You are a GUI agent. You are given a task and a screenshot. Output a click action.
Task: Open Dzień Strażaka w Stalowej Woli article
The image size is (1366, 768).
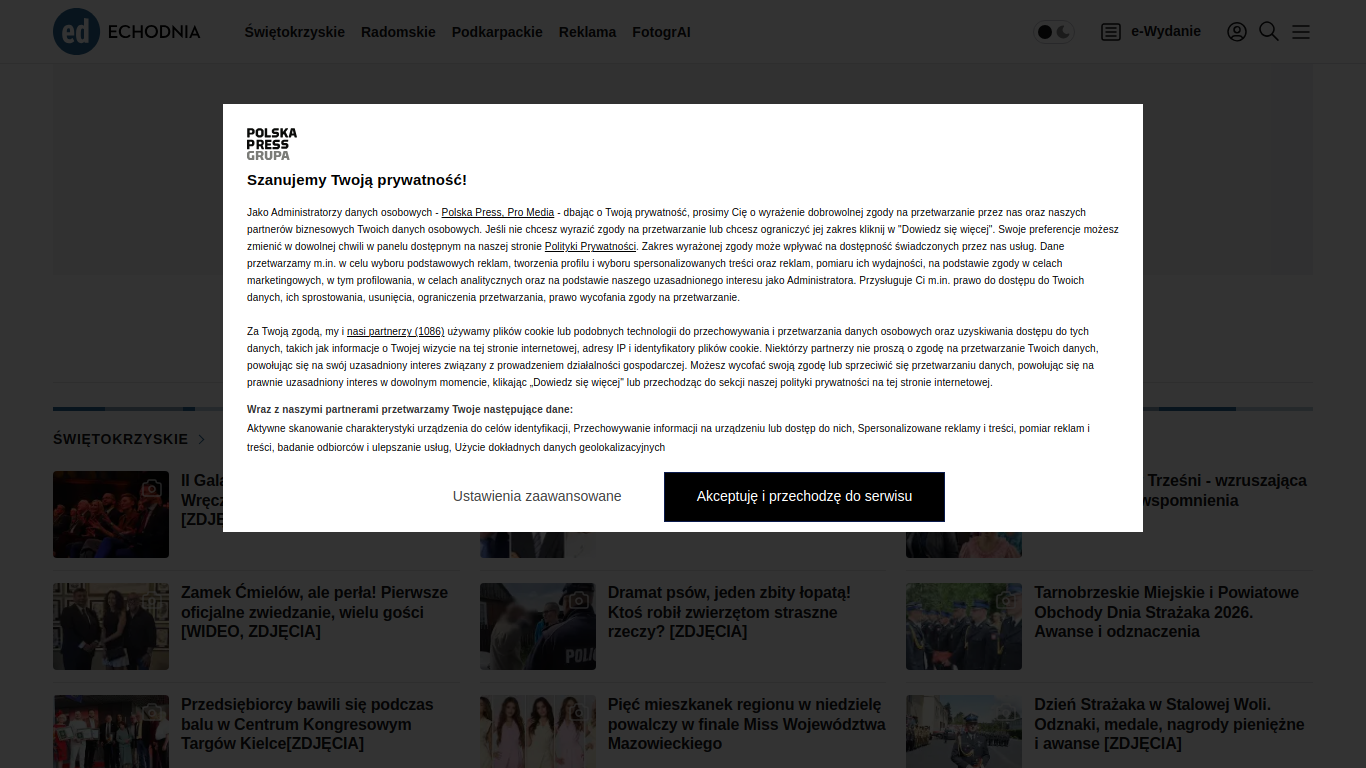[1169, 724]
